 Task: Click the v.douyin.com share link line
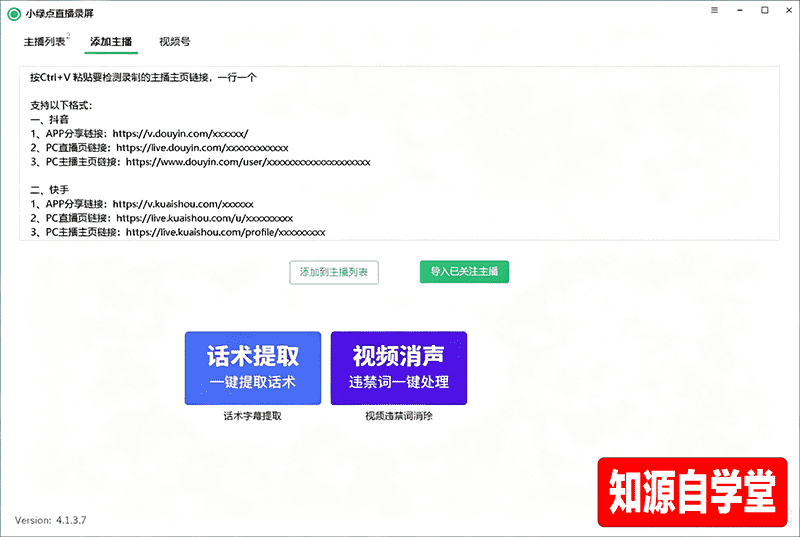click(x=139, y=134)
